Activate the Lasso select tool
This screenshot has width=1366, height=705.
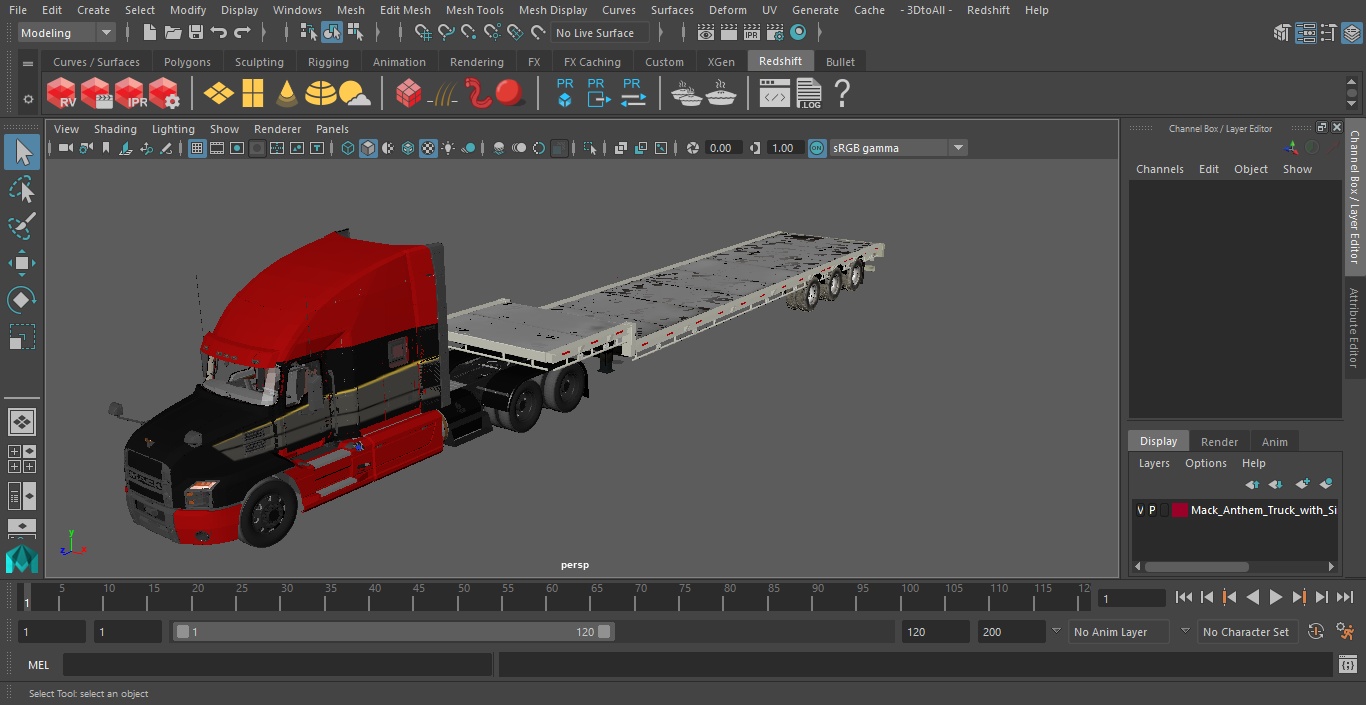point(22,189)
